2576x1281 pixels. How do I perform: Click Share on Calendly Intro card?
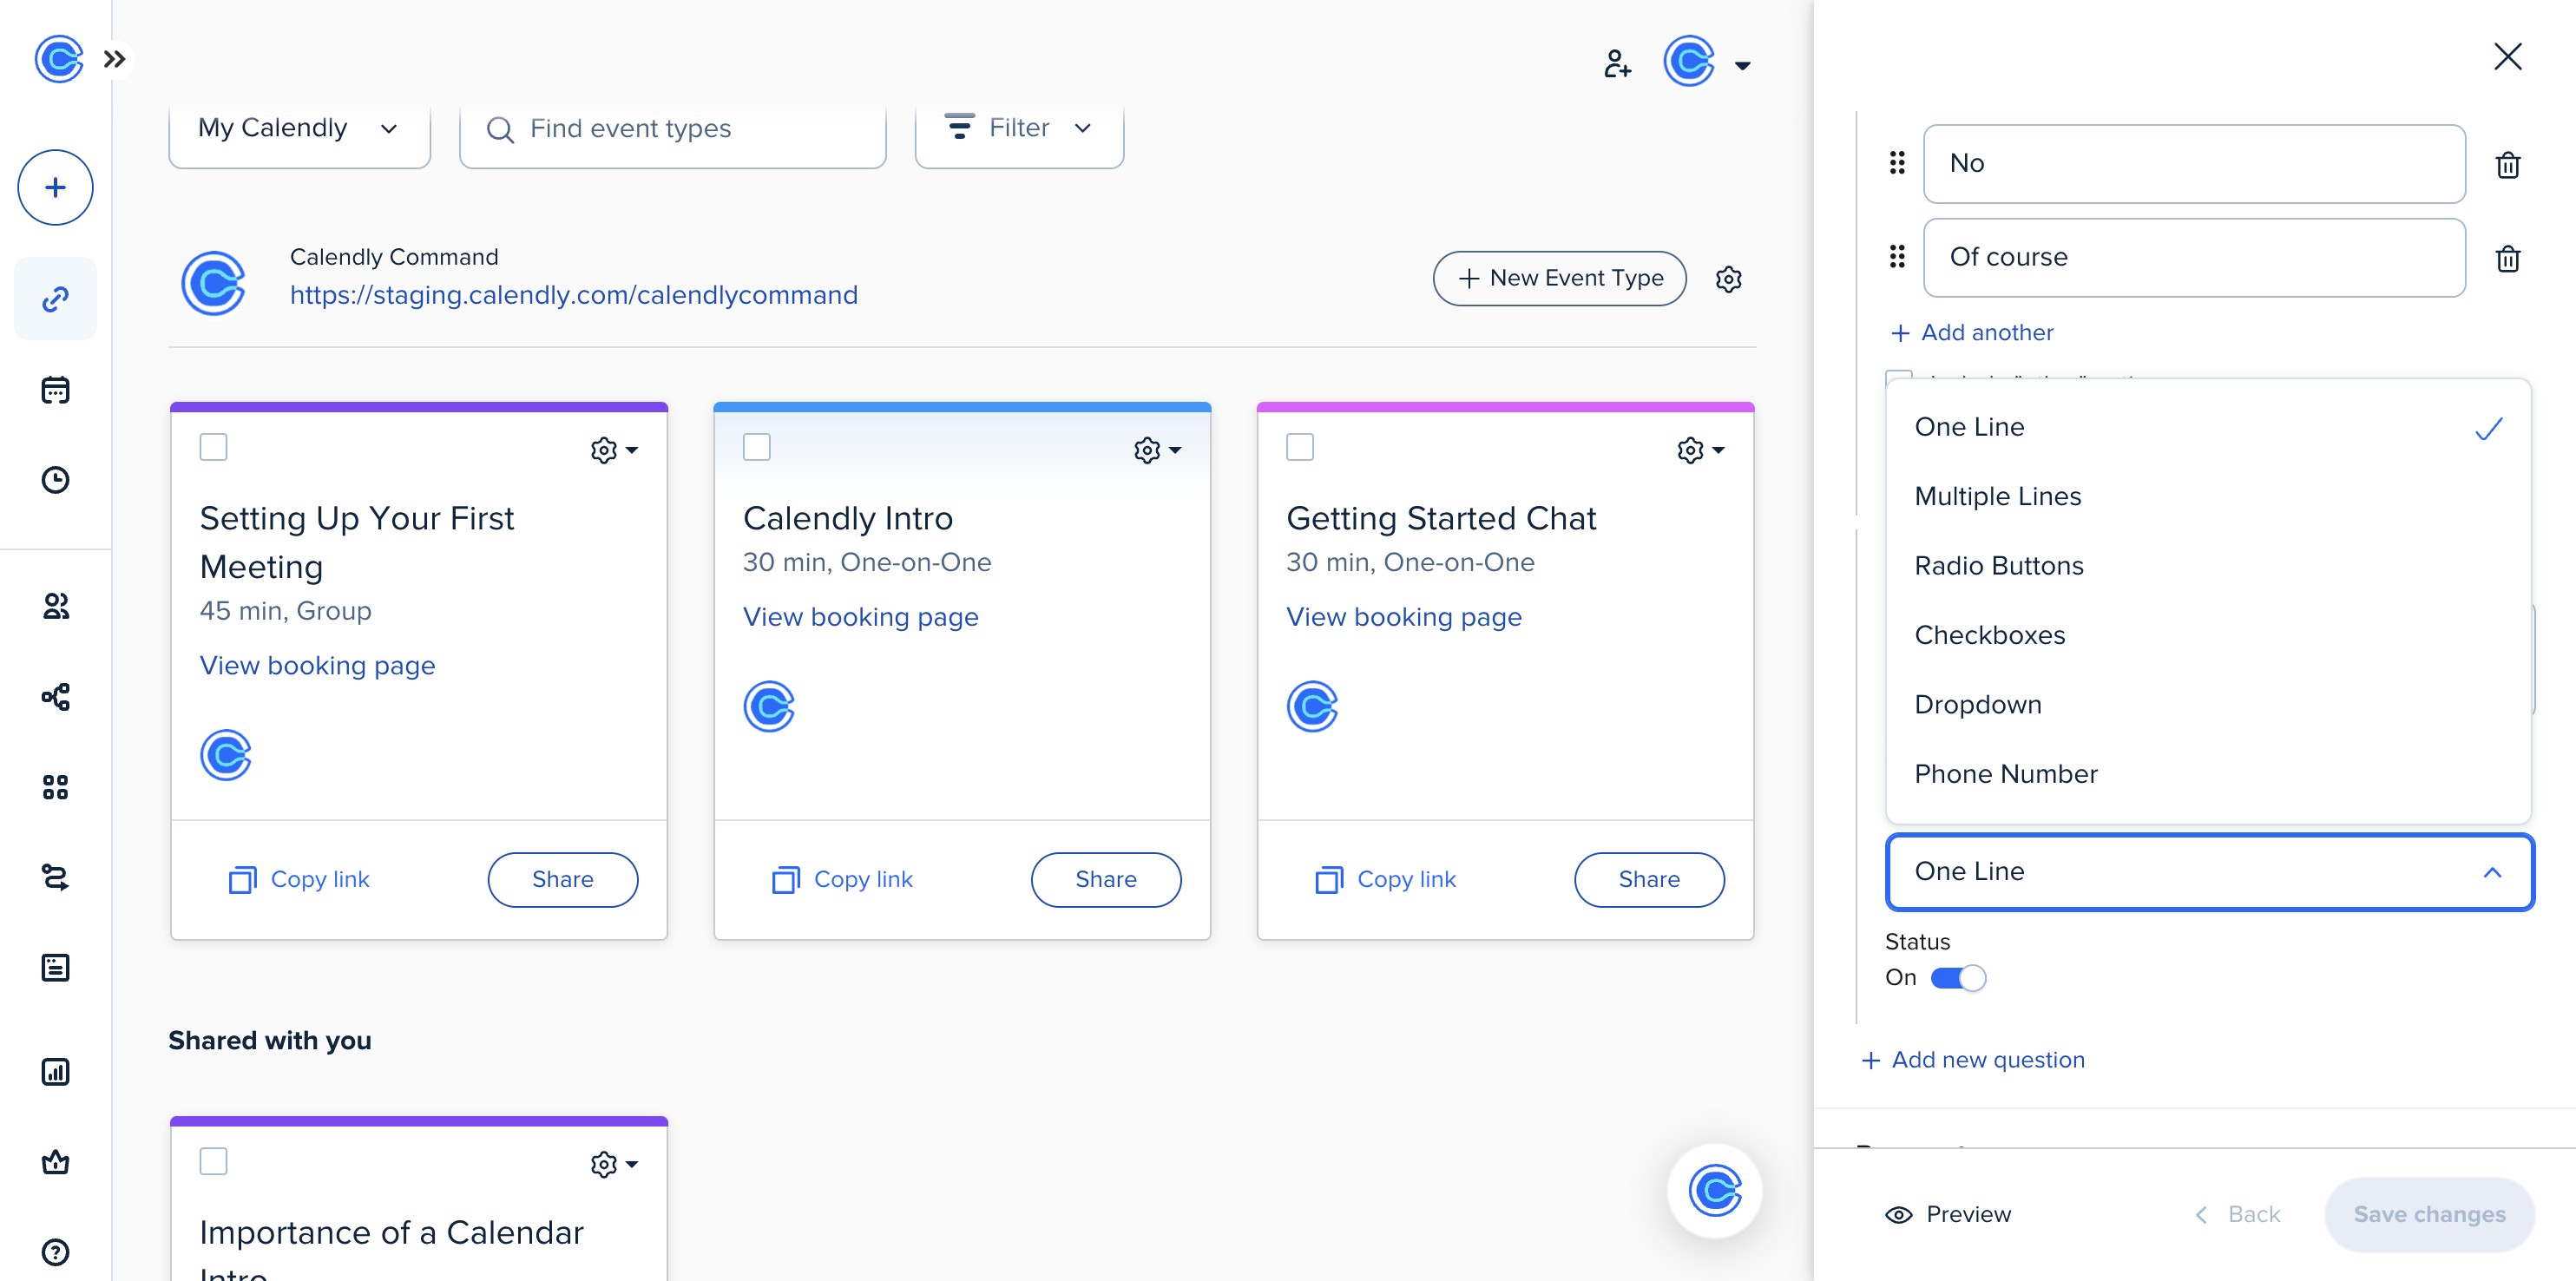coord(1106,880)
